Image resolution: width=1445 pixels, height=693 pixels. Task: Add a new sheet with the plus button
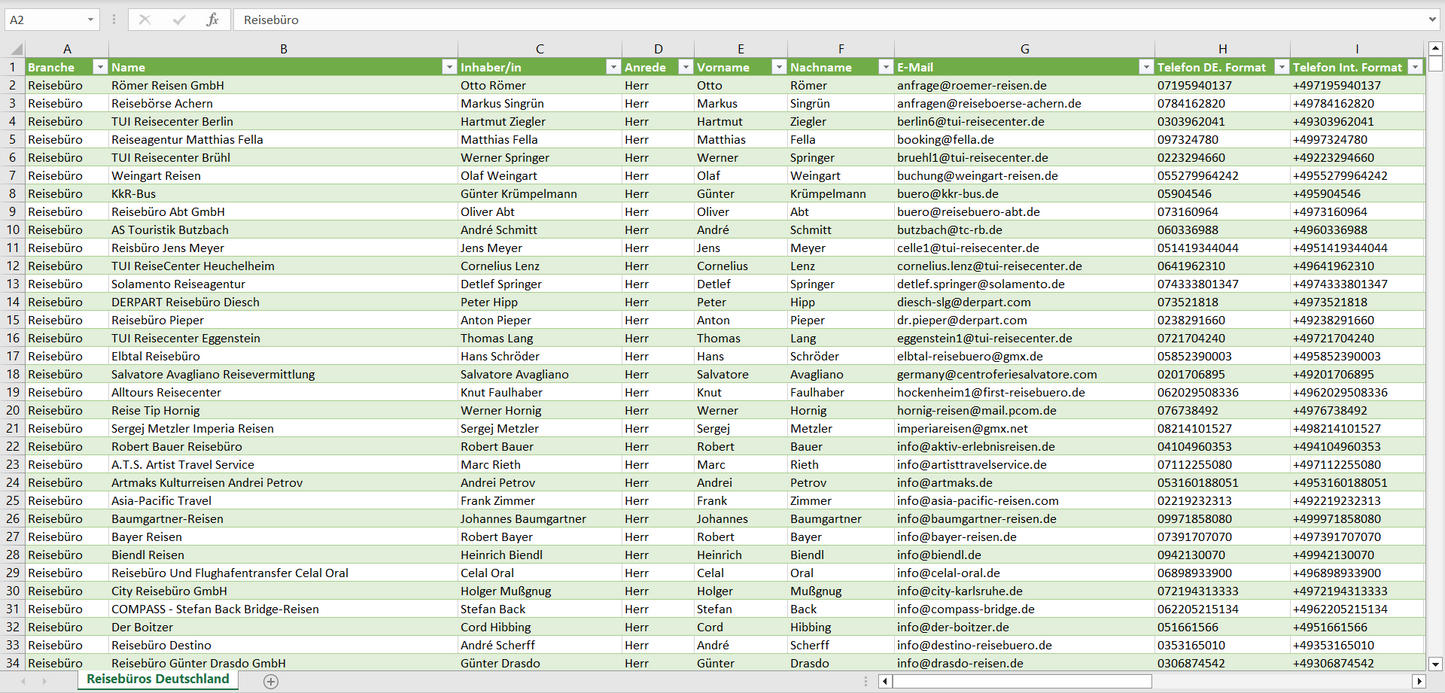tap(270, 681)
